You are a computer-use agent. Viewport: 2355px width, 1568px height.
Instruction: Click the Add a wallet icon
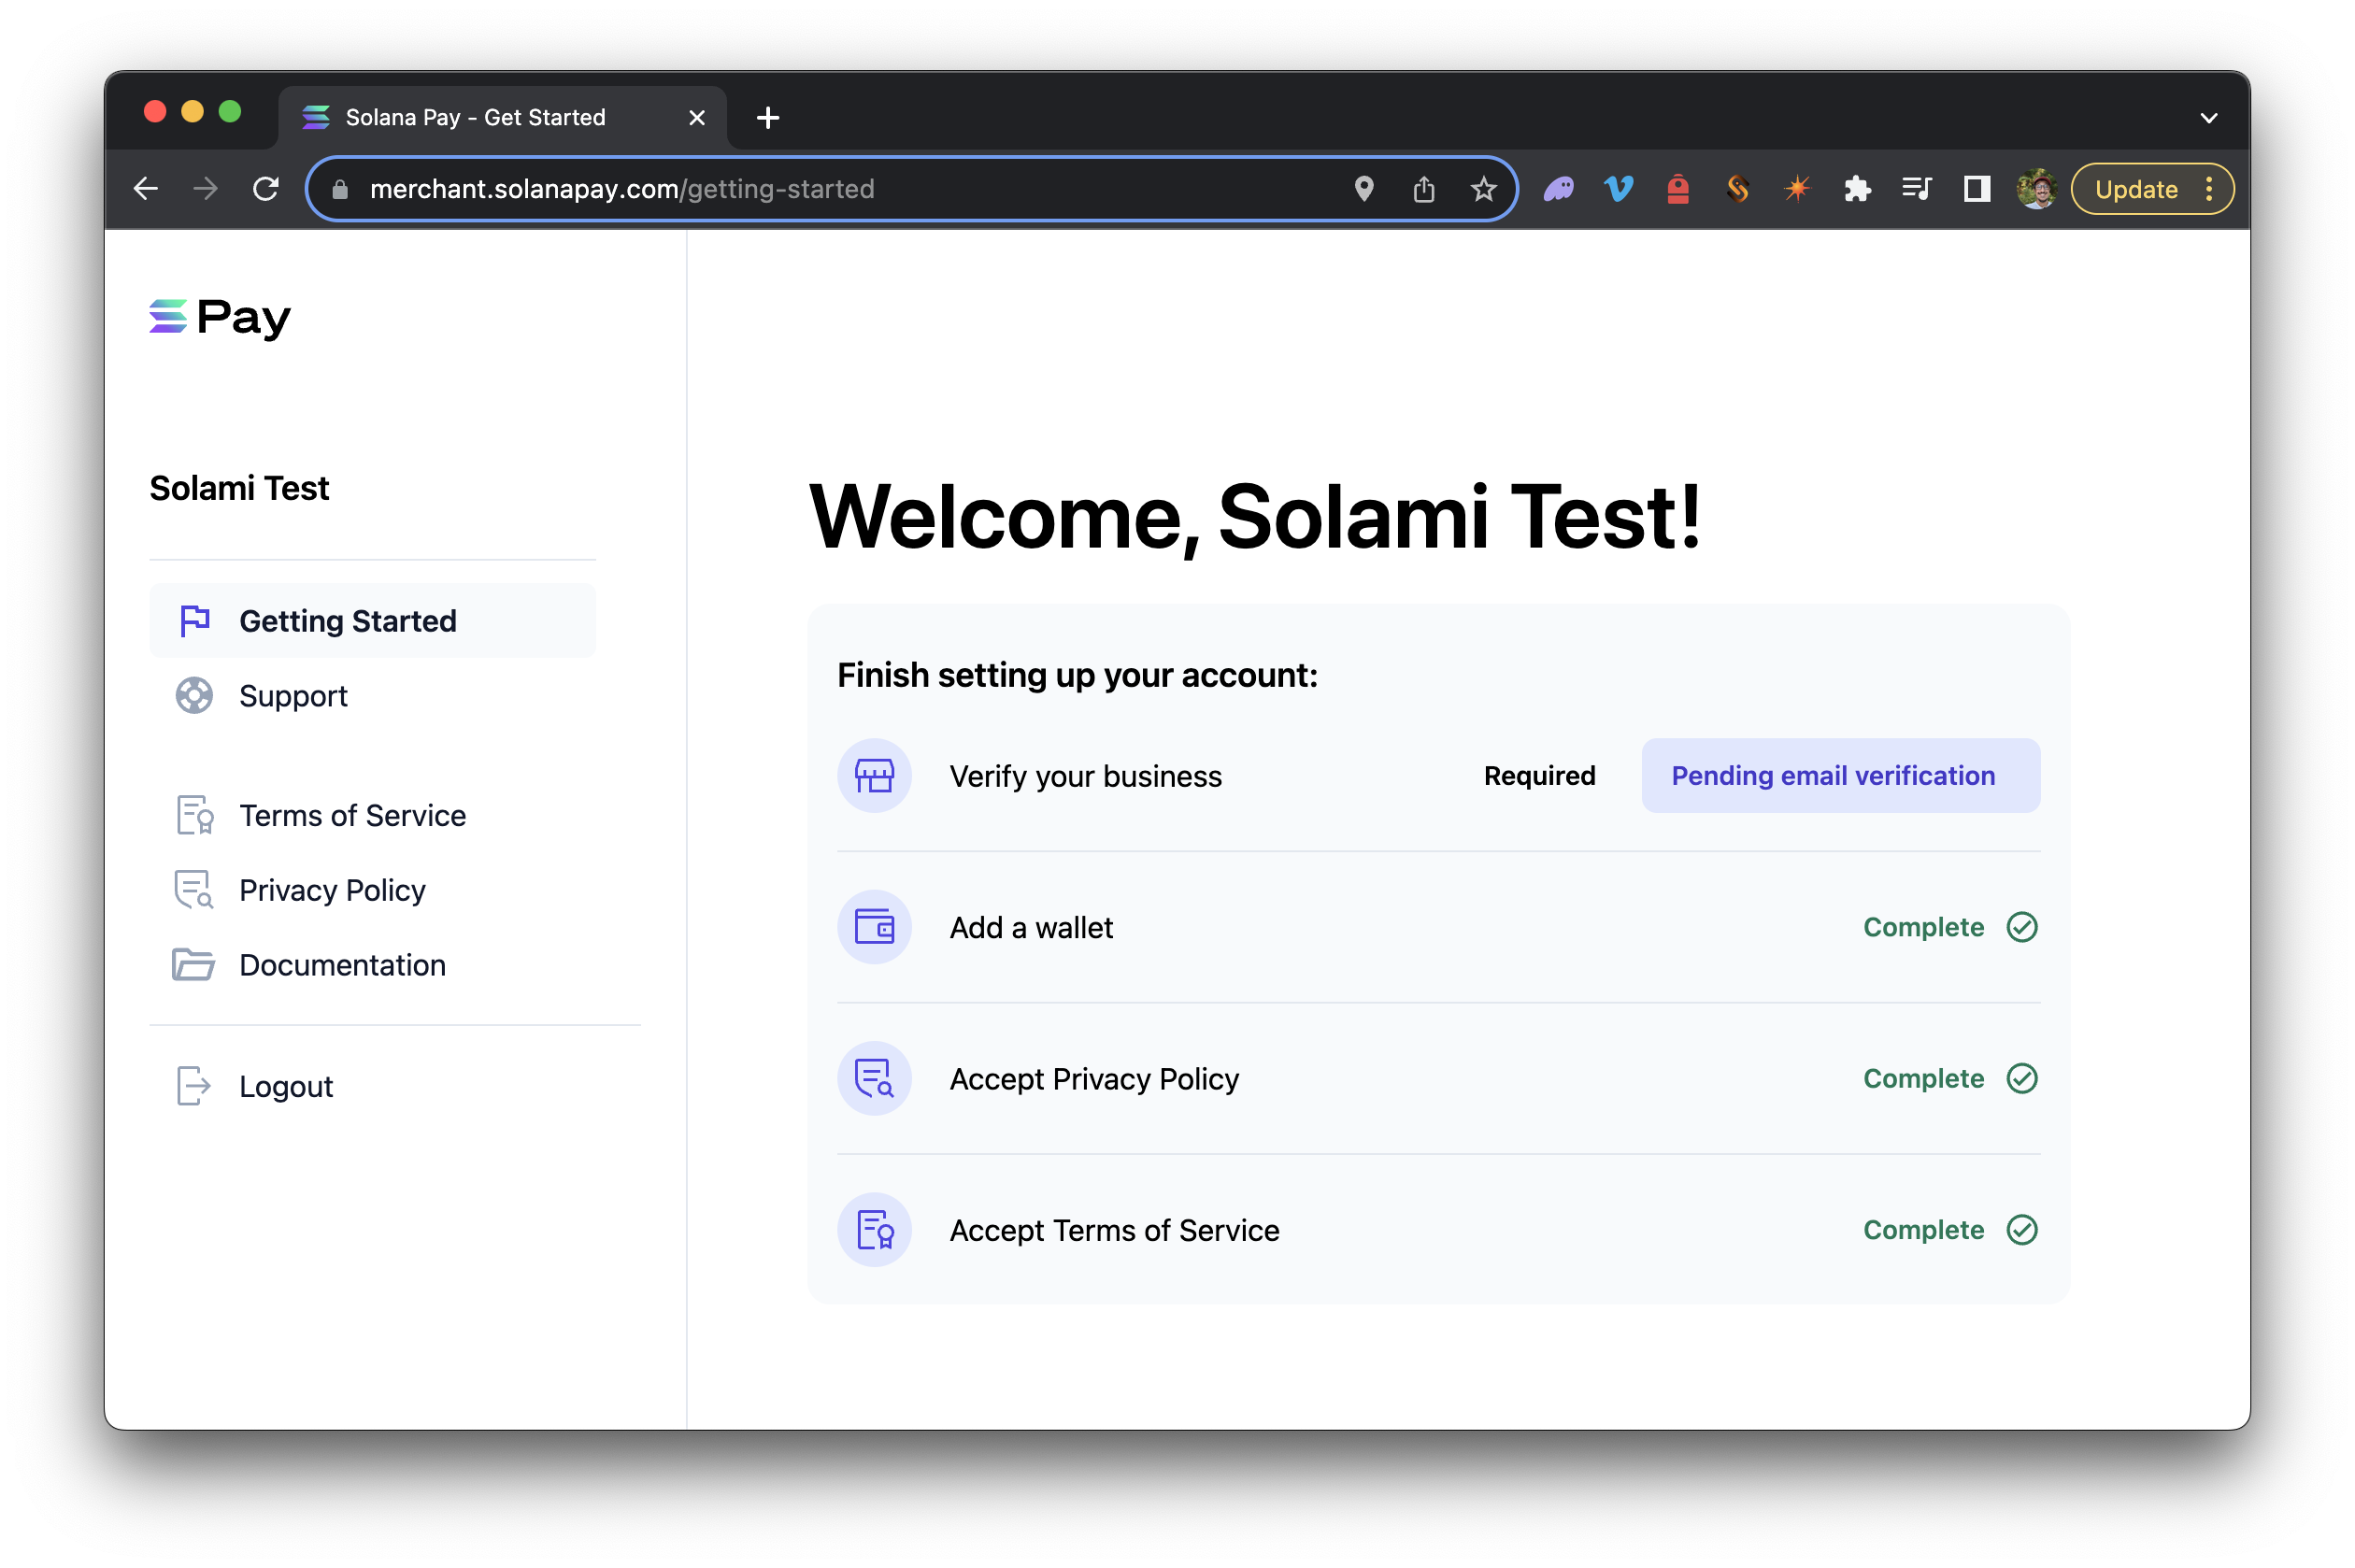(x=874, y=927)
